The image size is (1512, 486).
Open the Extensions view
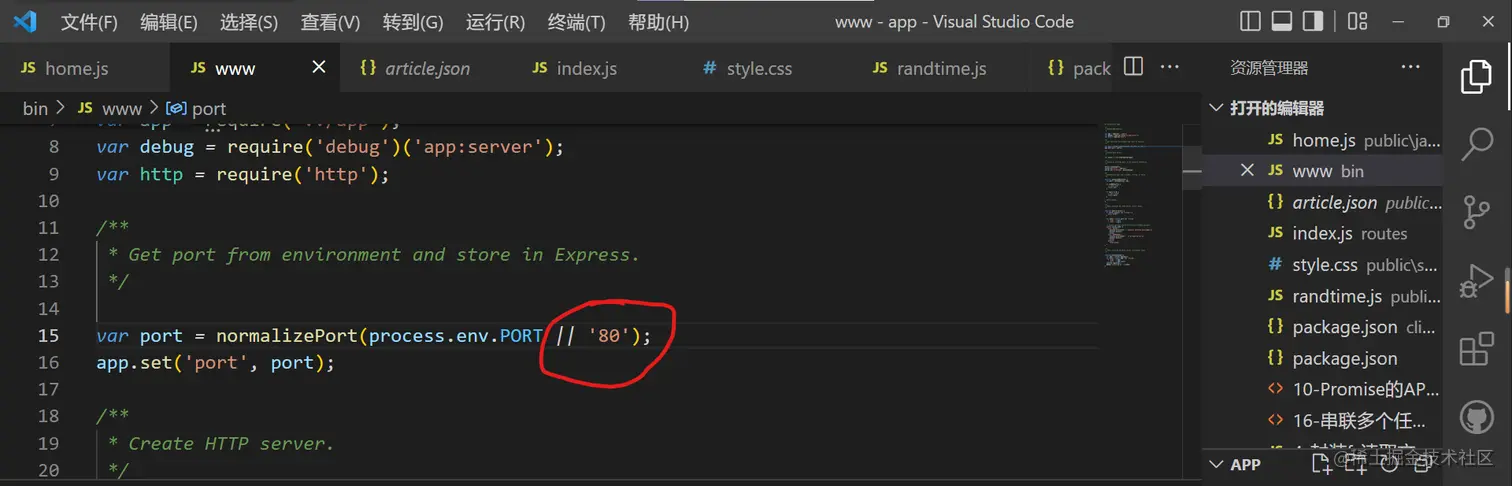point(1476,349)
